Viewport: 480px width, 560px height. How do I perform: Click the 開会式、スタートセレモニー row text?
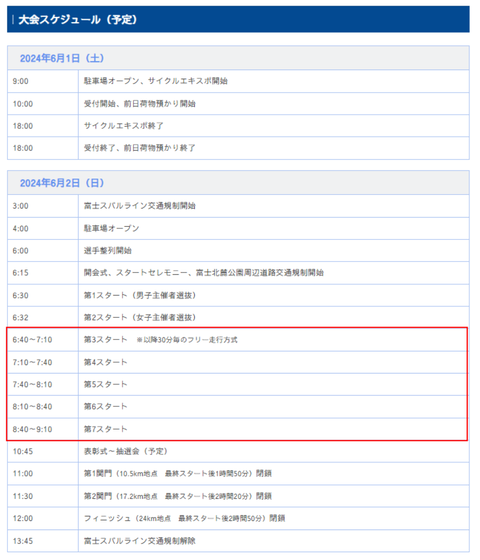tap(204, 273)
